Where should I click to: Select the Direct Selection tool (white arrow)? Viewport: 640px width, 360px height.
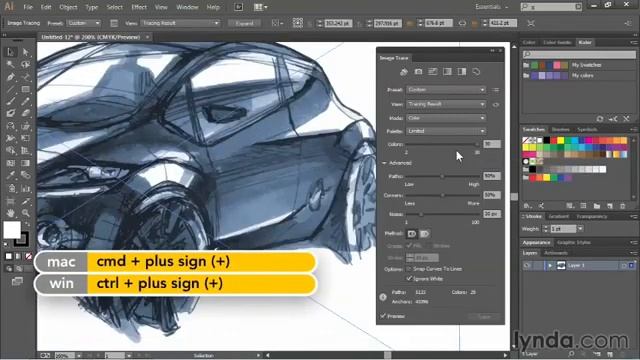click(25, 52)
